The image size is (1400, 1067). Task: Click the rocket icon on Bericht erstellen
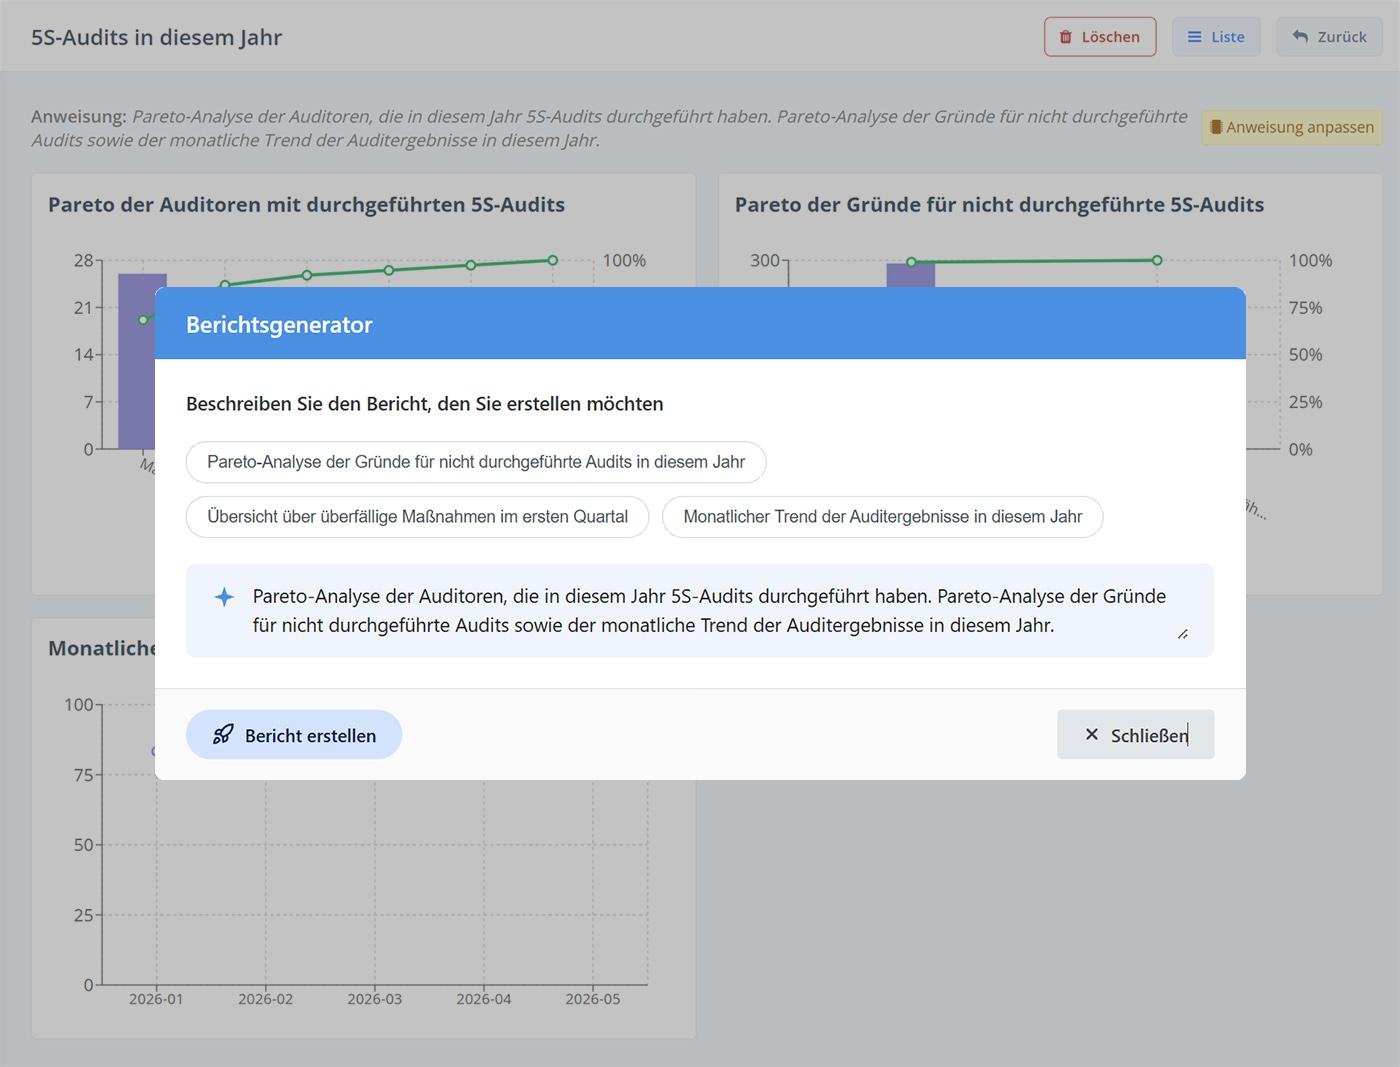coord(223,735)
